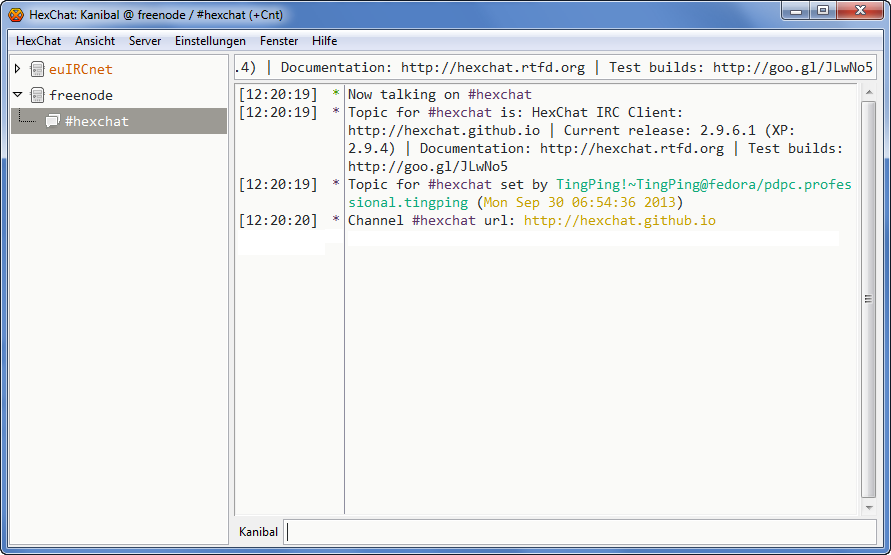The image size is (891, 555).
Task: Close the HexChat window
Action: click(x=860, y=11)
